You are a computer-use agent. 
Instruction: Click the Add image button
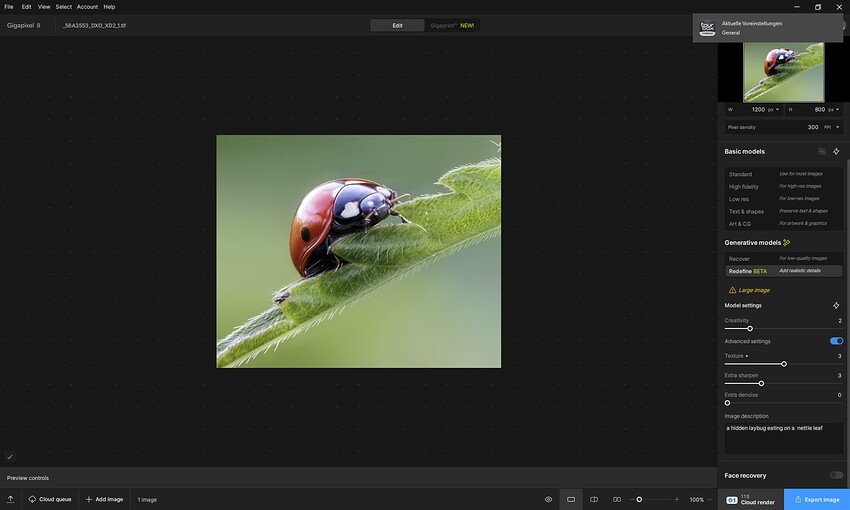point(104,499)
